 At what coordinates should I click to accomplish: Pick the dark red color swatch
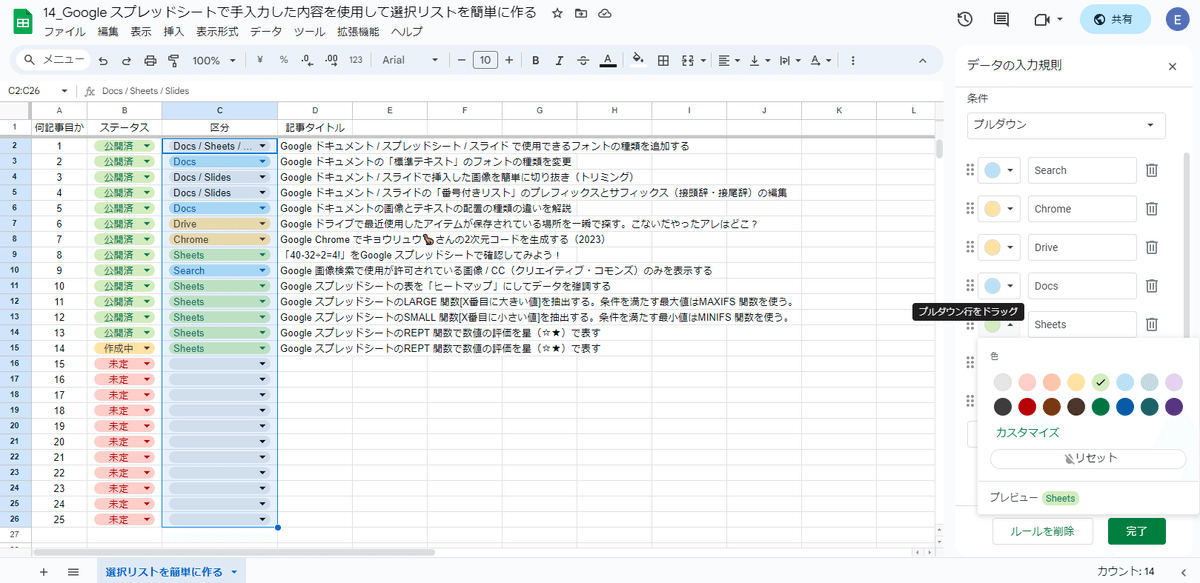1027,407
